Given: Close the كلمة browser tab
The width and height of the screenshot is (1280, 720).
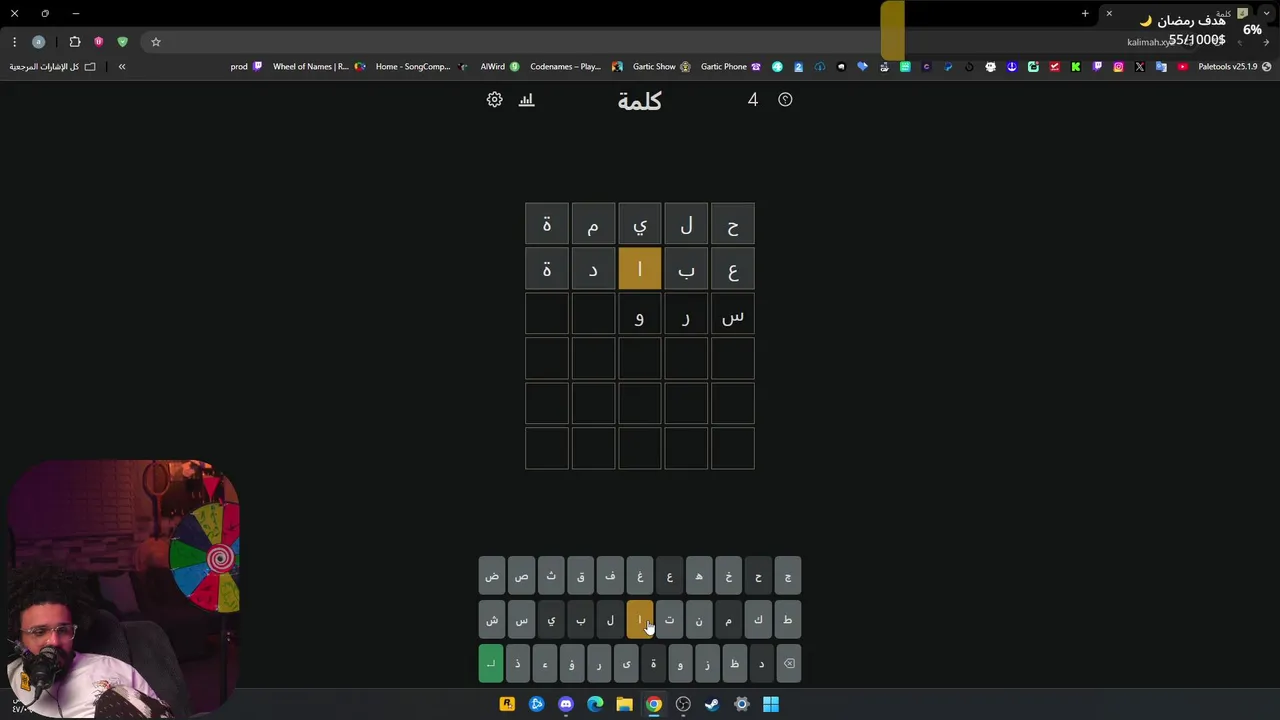Looking at the screenshot, I should 1109,14.
